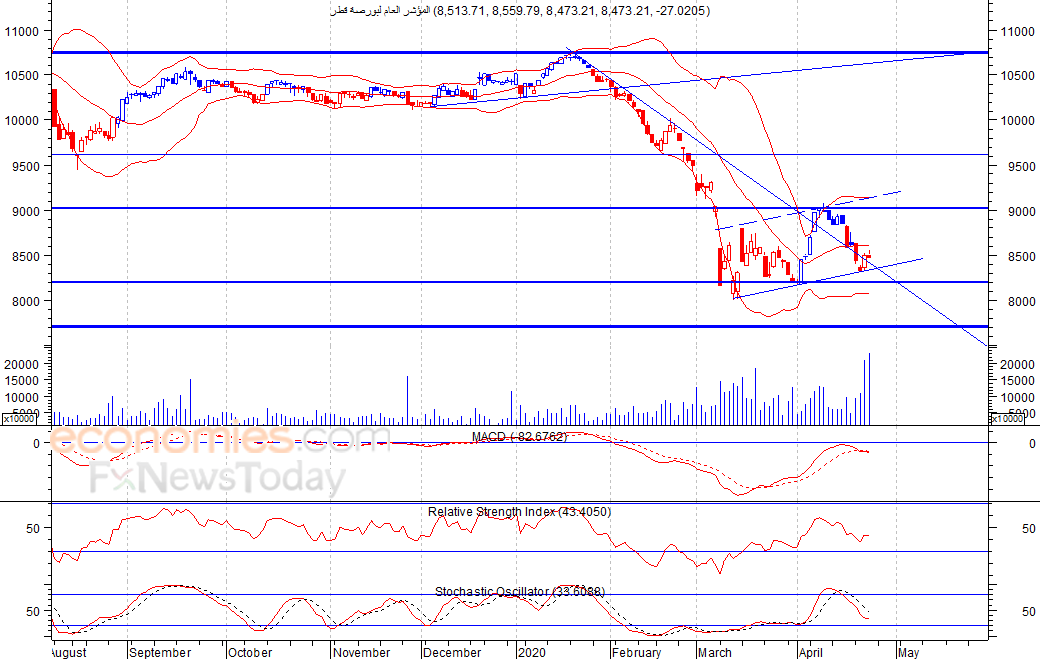Click the x10000 multiplier box on right side

click(1007, 419)
